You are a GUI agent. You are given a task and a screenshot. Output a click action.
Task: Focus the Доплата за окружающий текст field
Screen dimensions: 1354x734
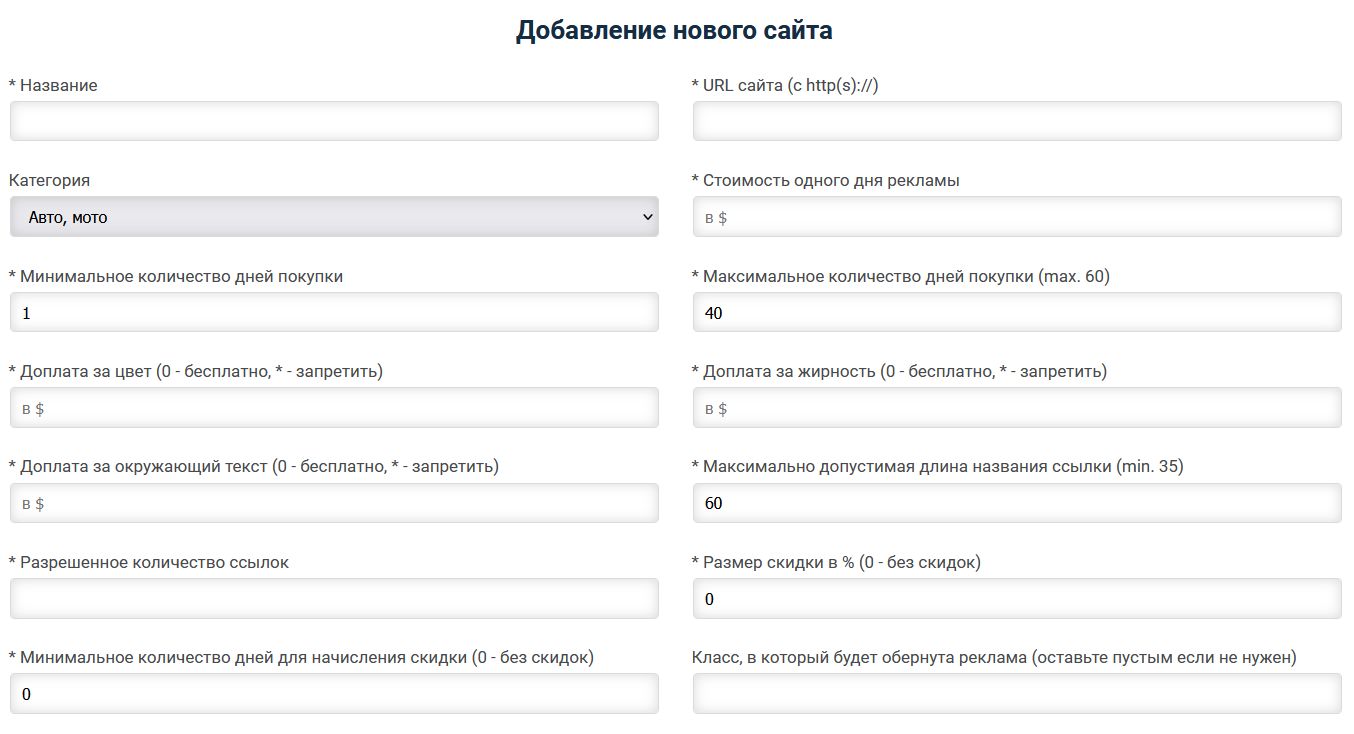[334, 503]
